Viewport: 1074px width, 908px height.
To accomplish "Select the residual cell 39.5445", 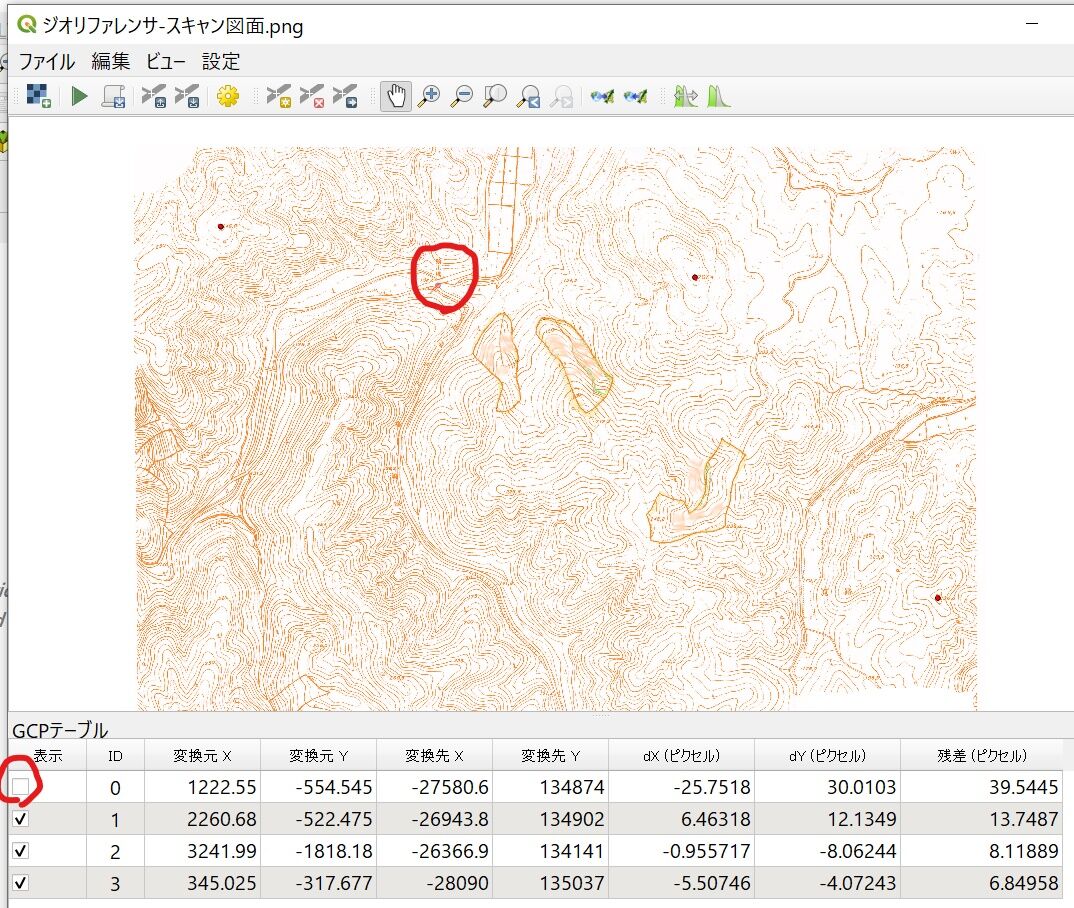I will pos(982,787).
